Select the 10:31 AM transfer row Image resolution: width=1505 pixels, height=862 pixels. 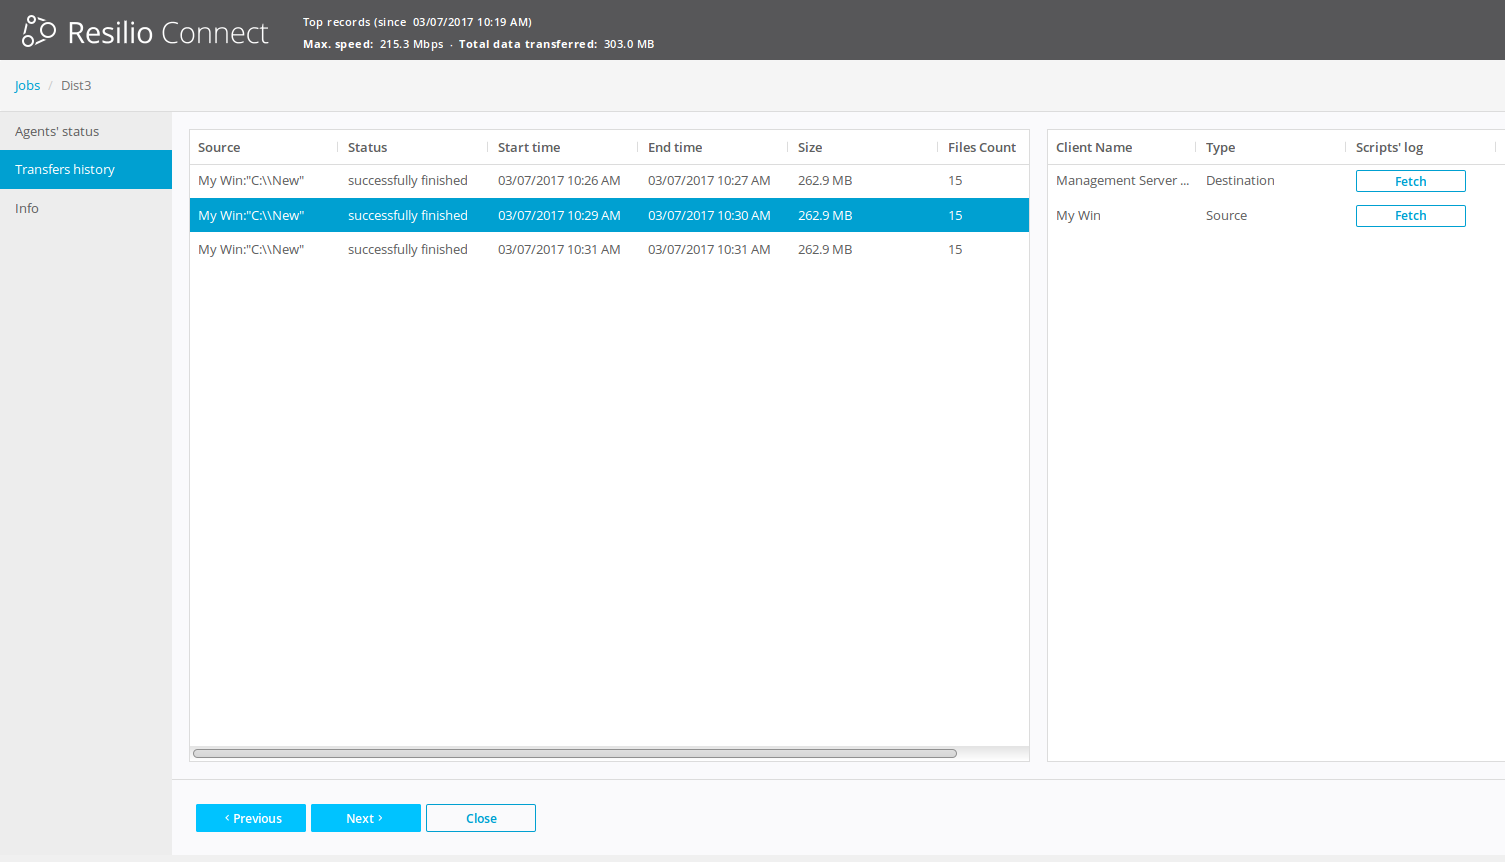(559, 250)
